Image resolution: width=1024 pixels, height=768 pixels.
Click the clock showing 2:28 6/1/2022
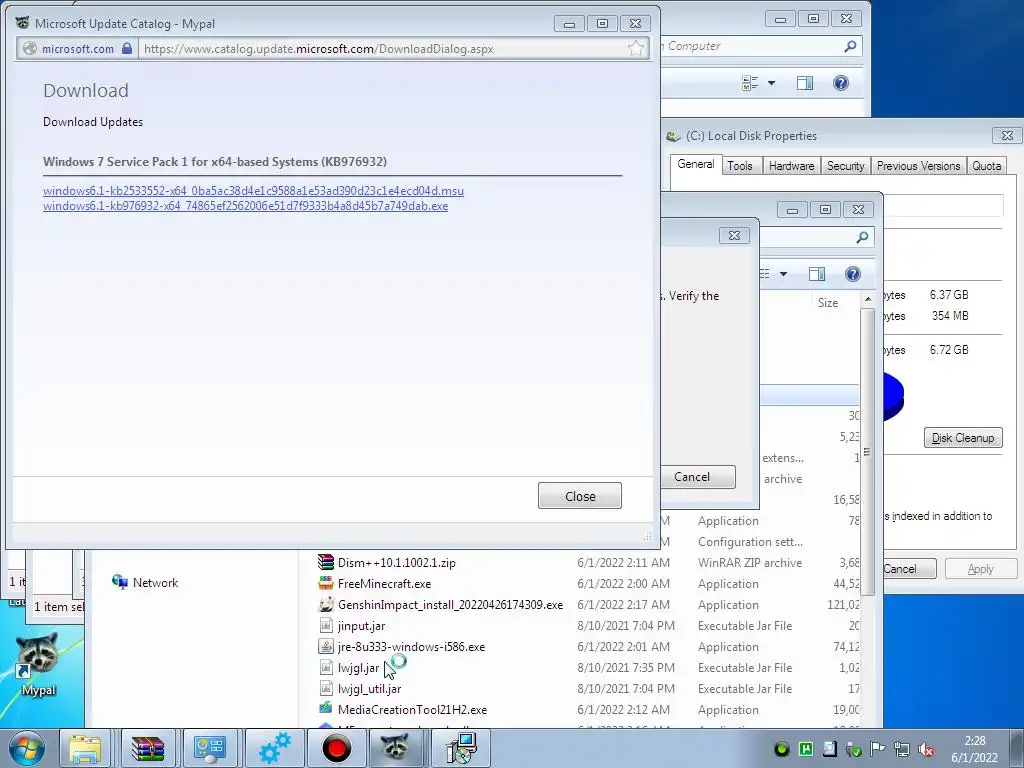(974, 749)
